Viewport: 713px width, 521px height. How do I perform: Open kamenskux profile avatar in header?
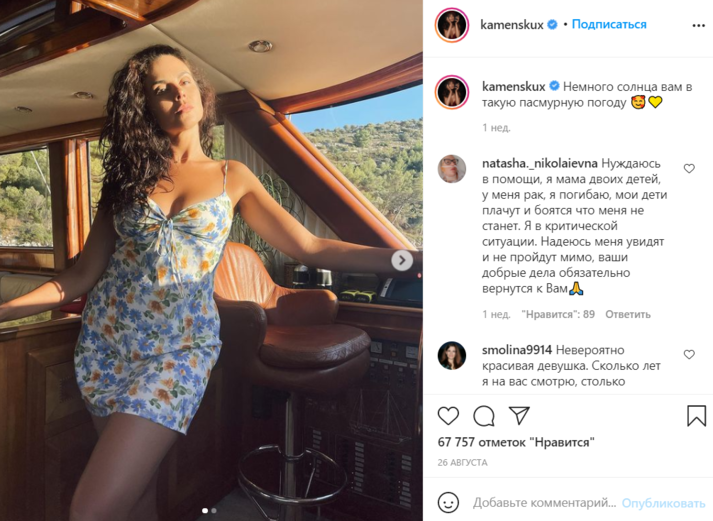pyautogui.click(x=452, y=25)
